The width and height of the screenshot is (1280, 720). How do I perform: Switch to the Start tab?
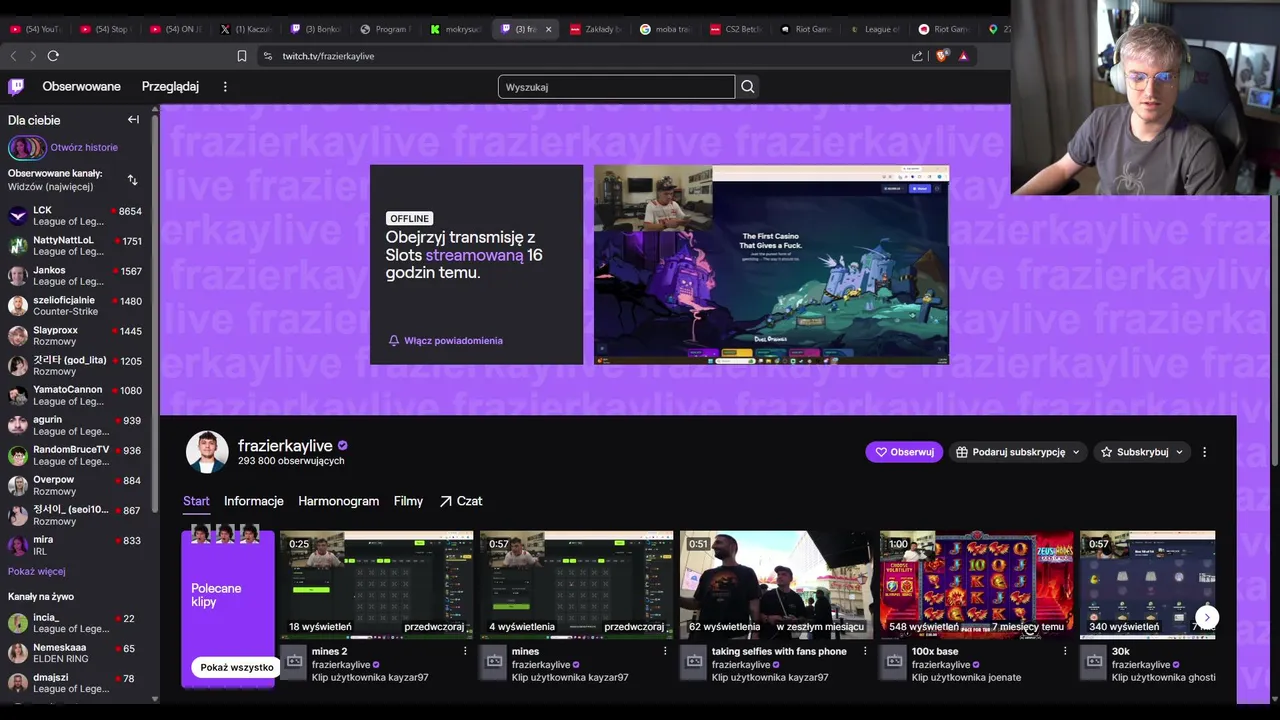point(196,501)
